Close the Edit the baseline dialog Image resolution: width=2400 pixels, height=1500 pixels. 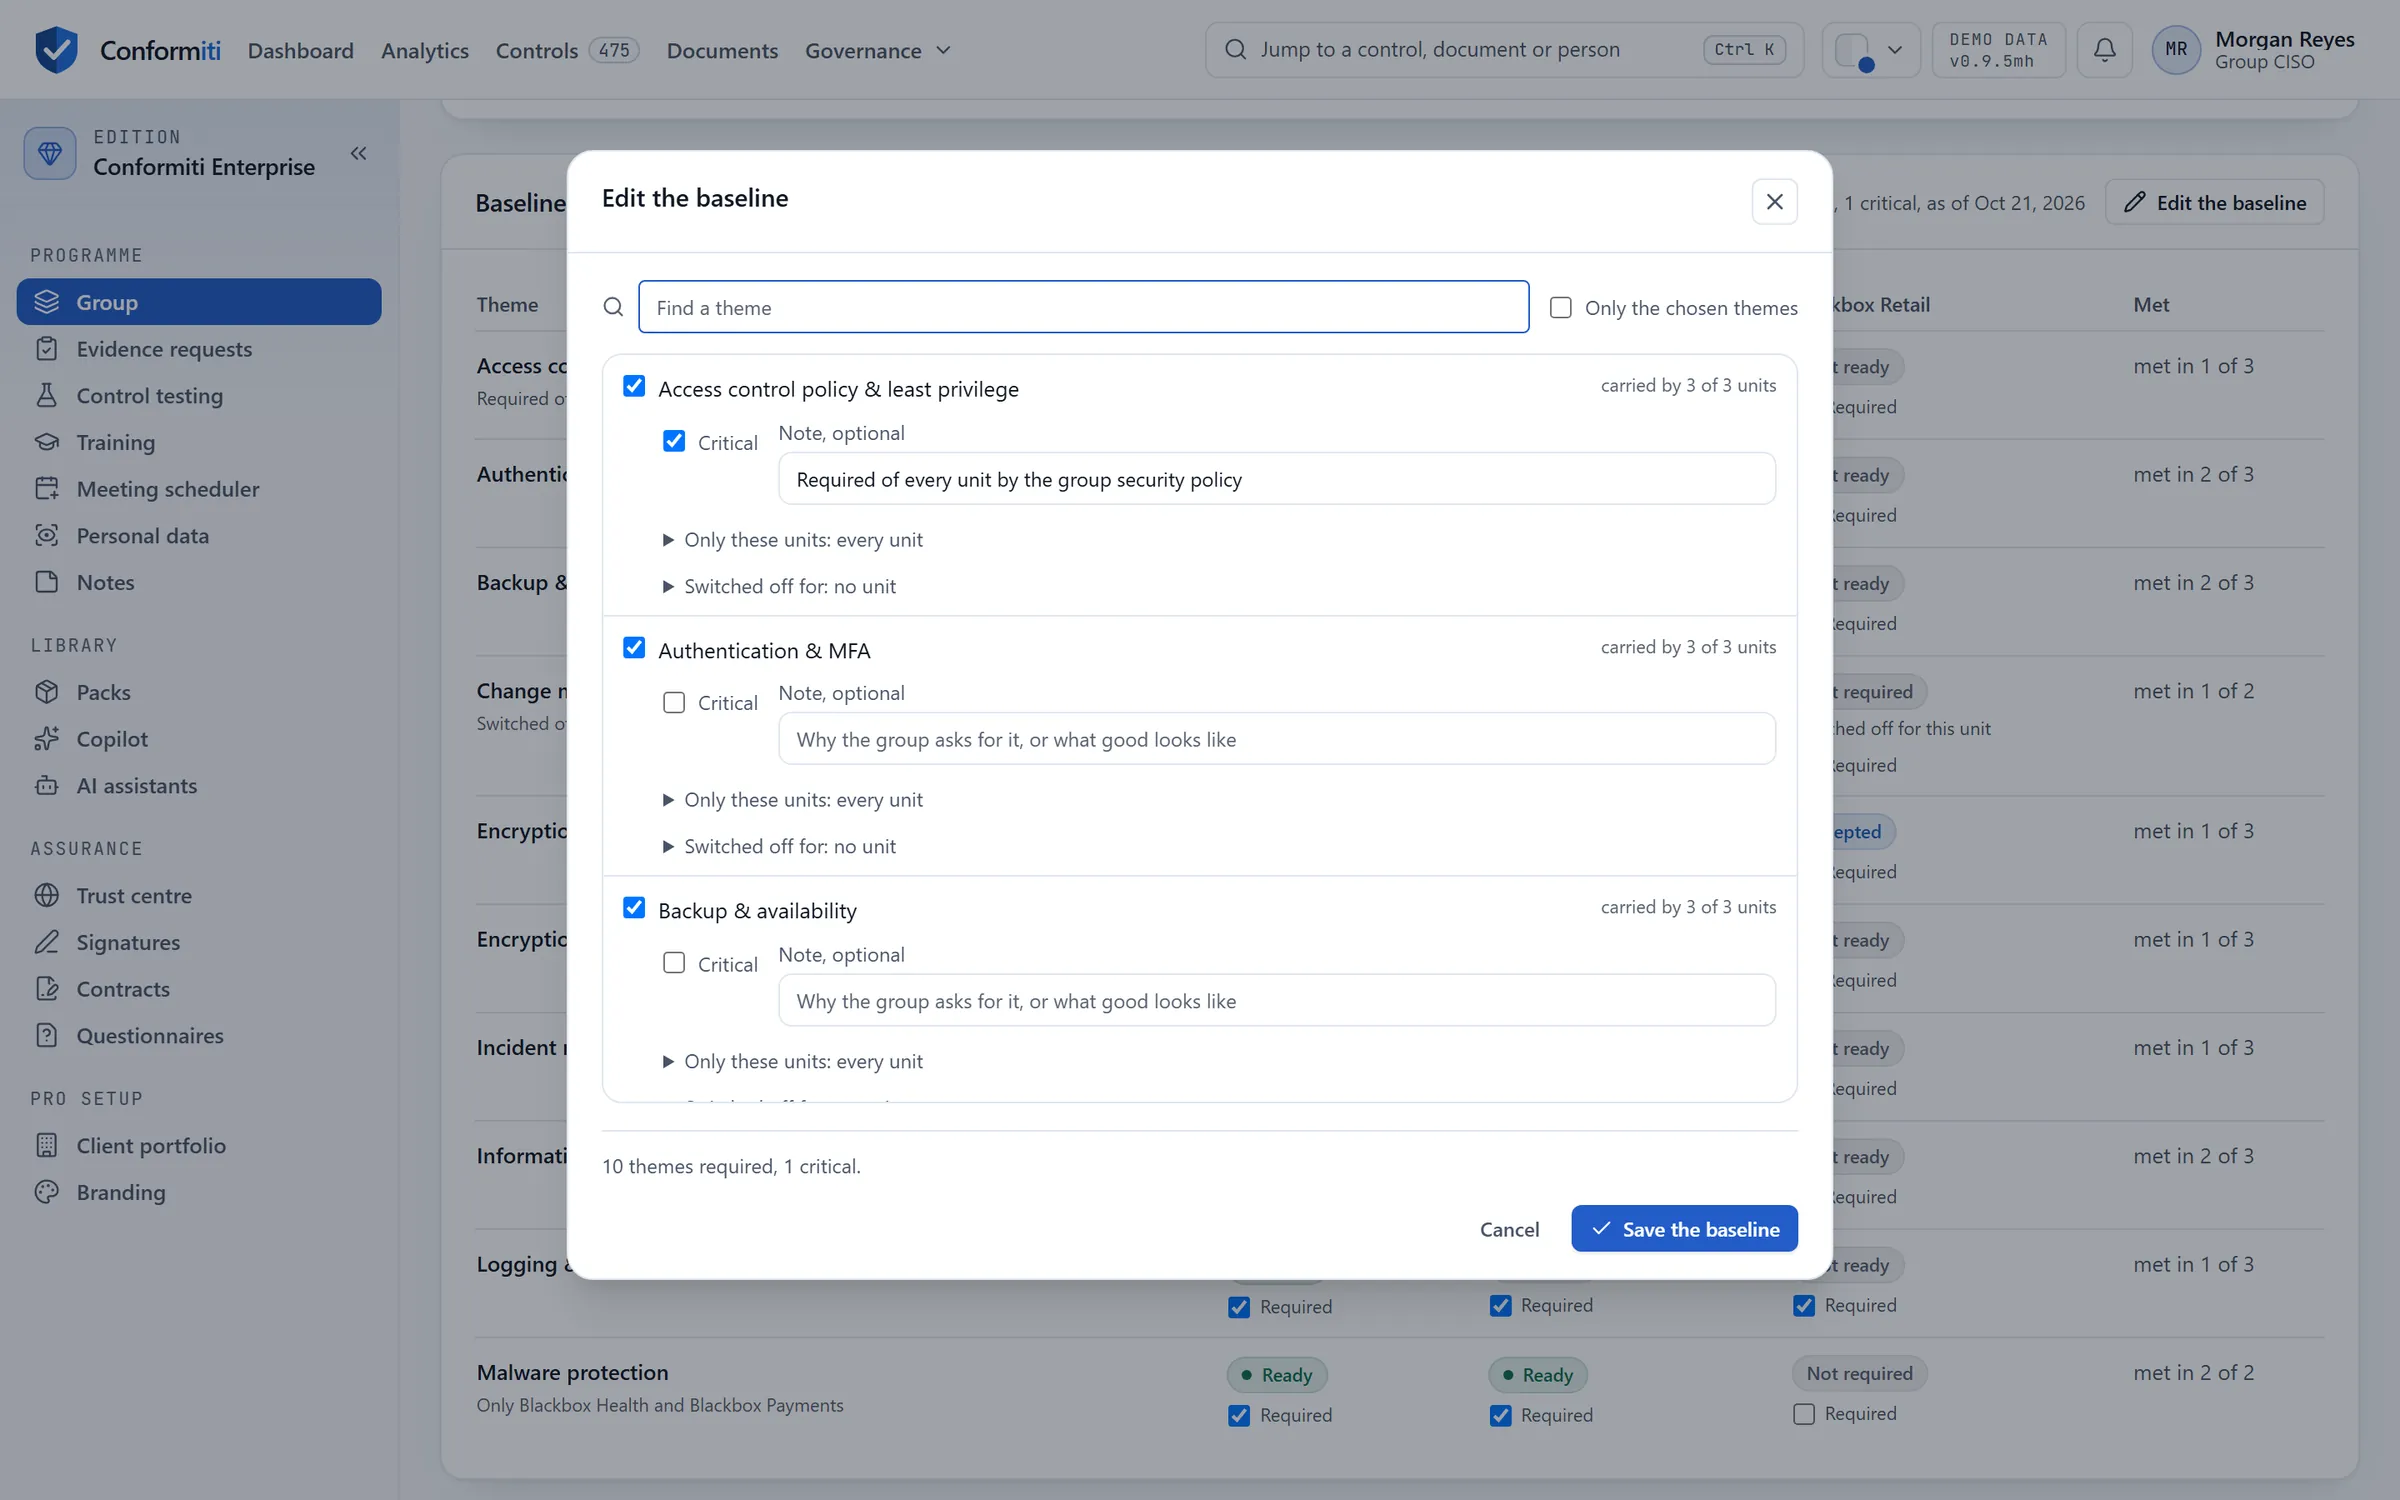tap(1774, 201)
